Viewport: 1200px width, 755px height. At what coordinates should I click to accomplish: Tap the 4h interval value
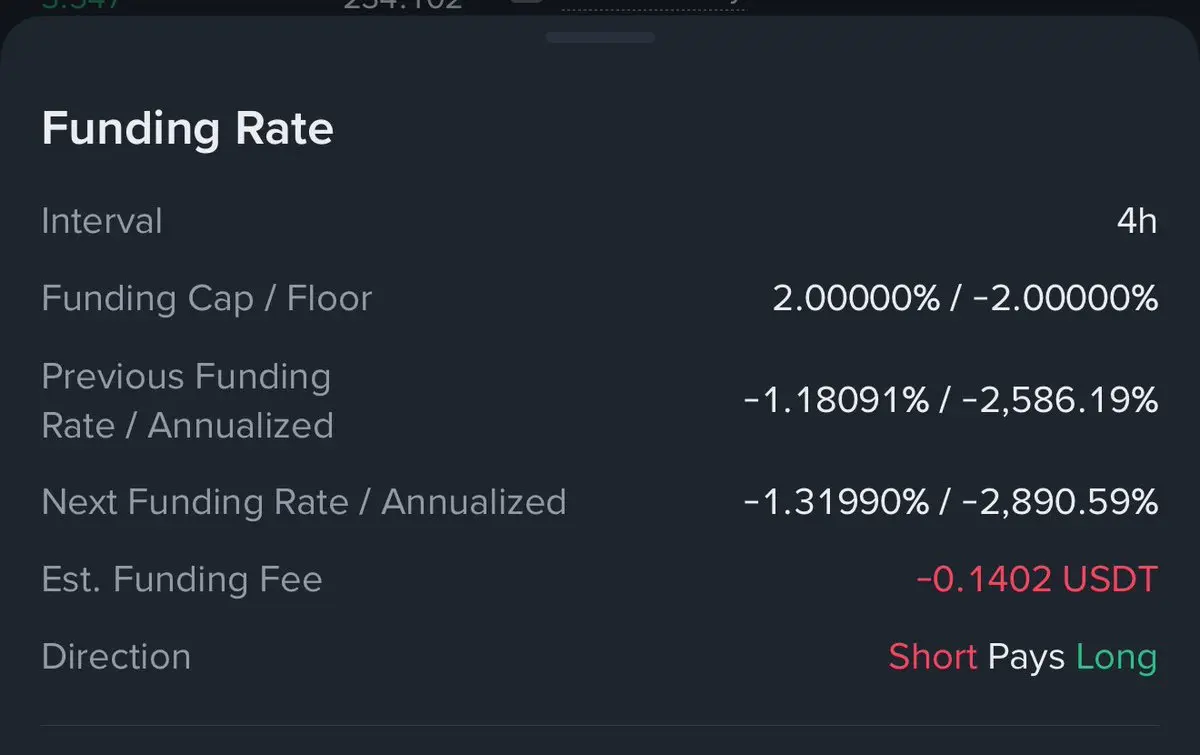tap(1136, 221)
